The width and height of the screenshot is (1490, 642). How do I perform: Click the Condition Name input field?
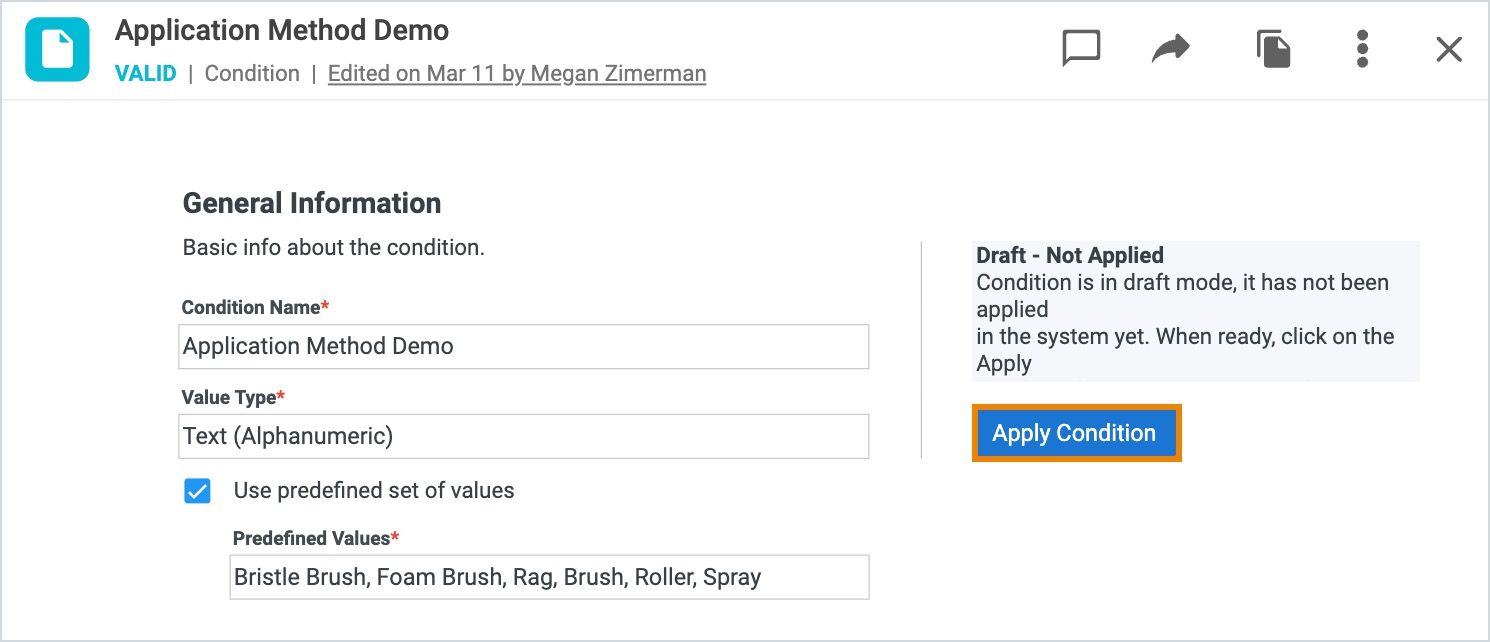click(x=524, y=346)
